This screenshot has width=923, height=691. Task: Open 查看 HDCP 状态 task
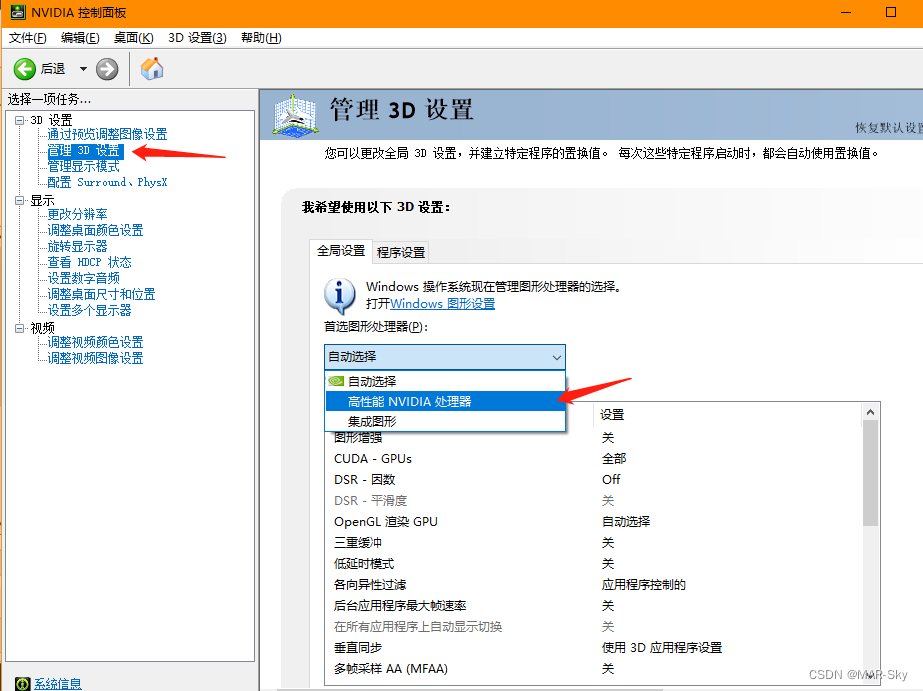(x=89, y=262)
